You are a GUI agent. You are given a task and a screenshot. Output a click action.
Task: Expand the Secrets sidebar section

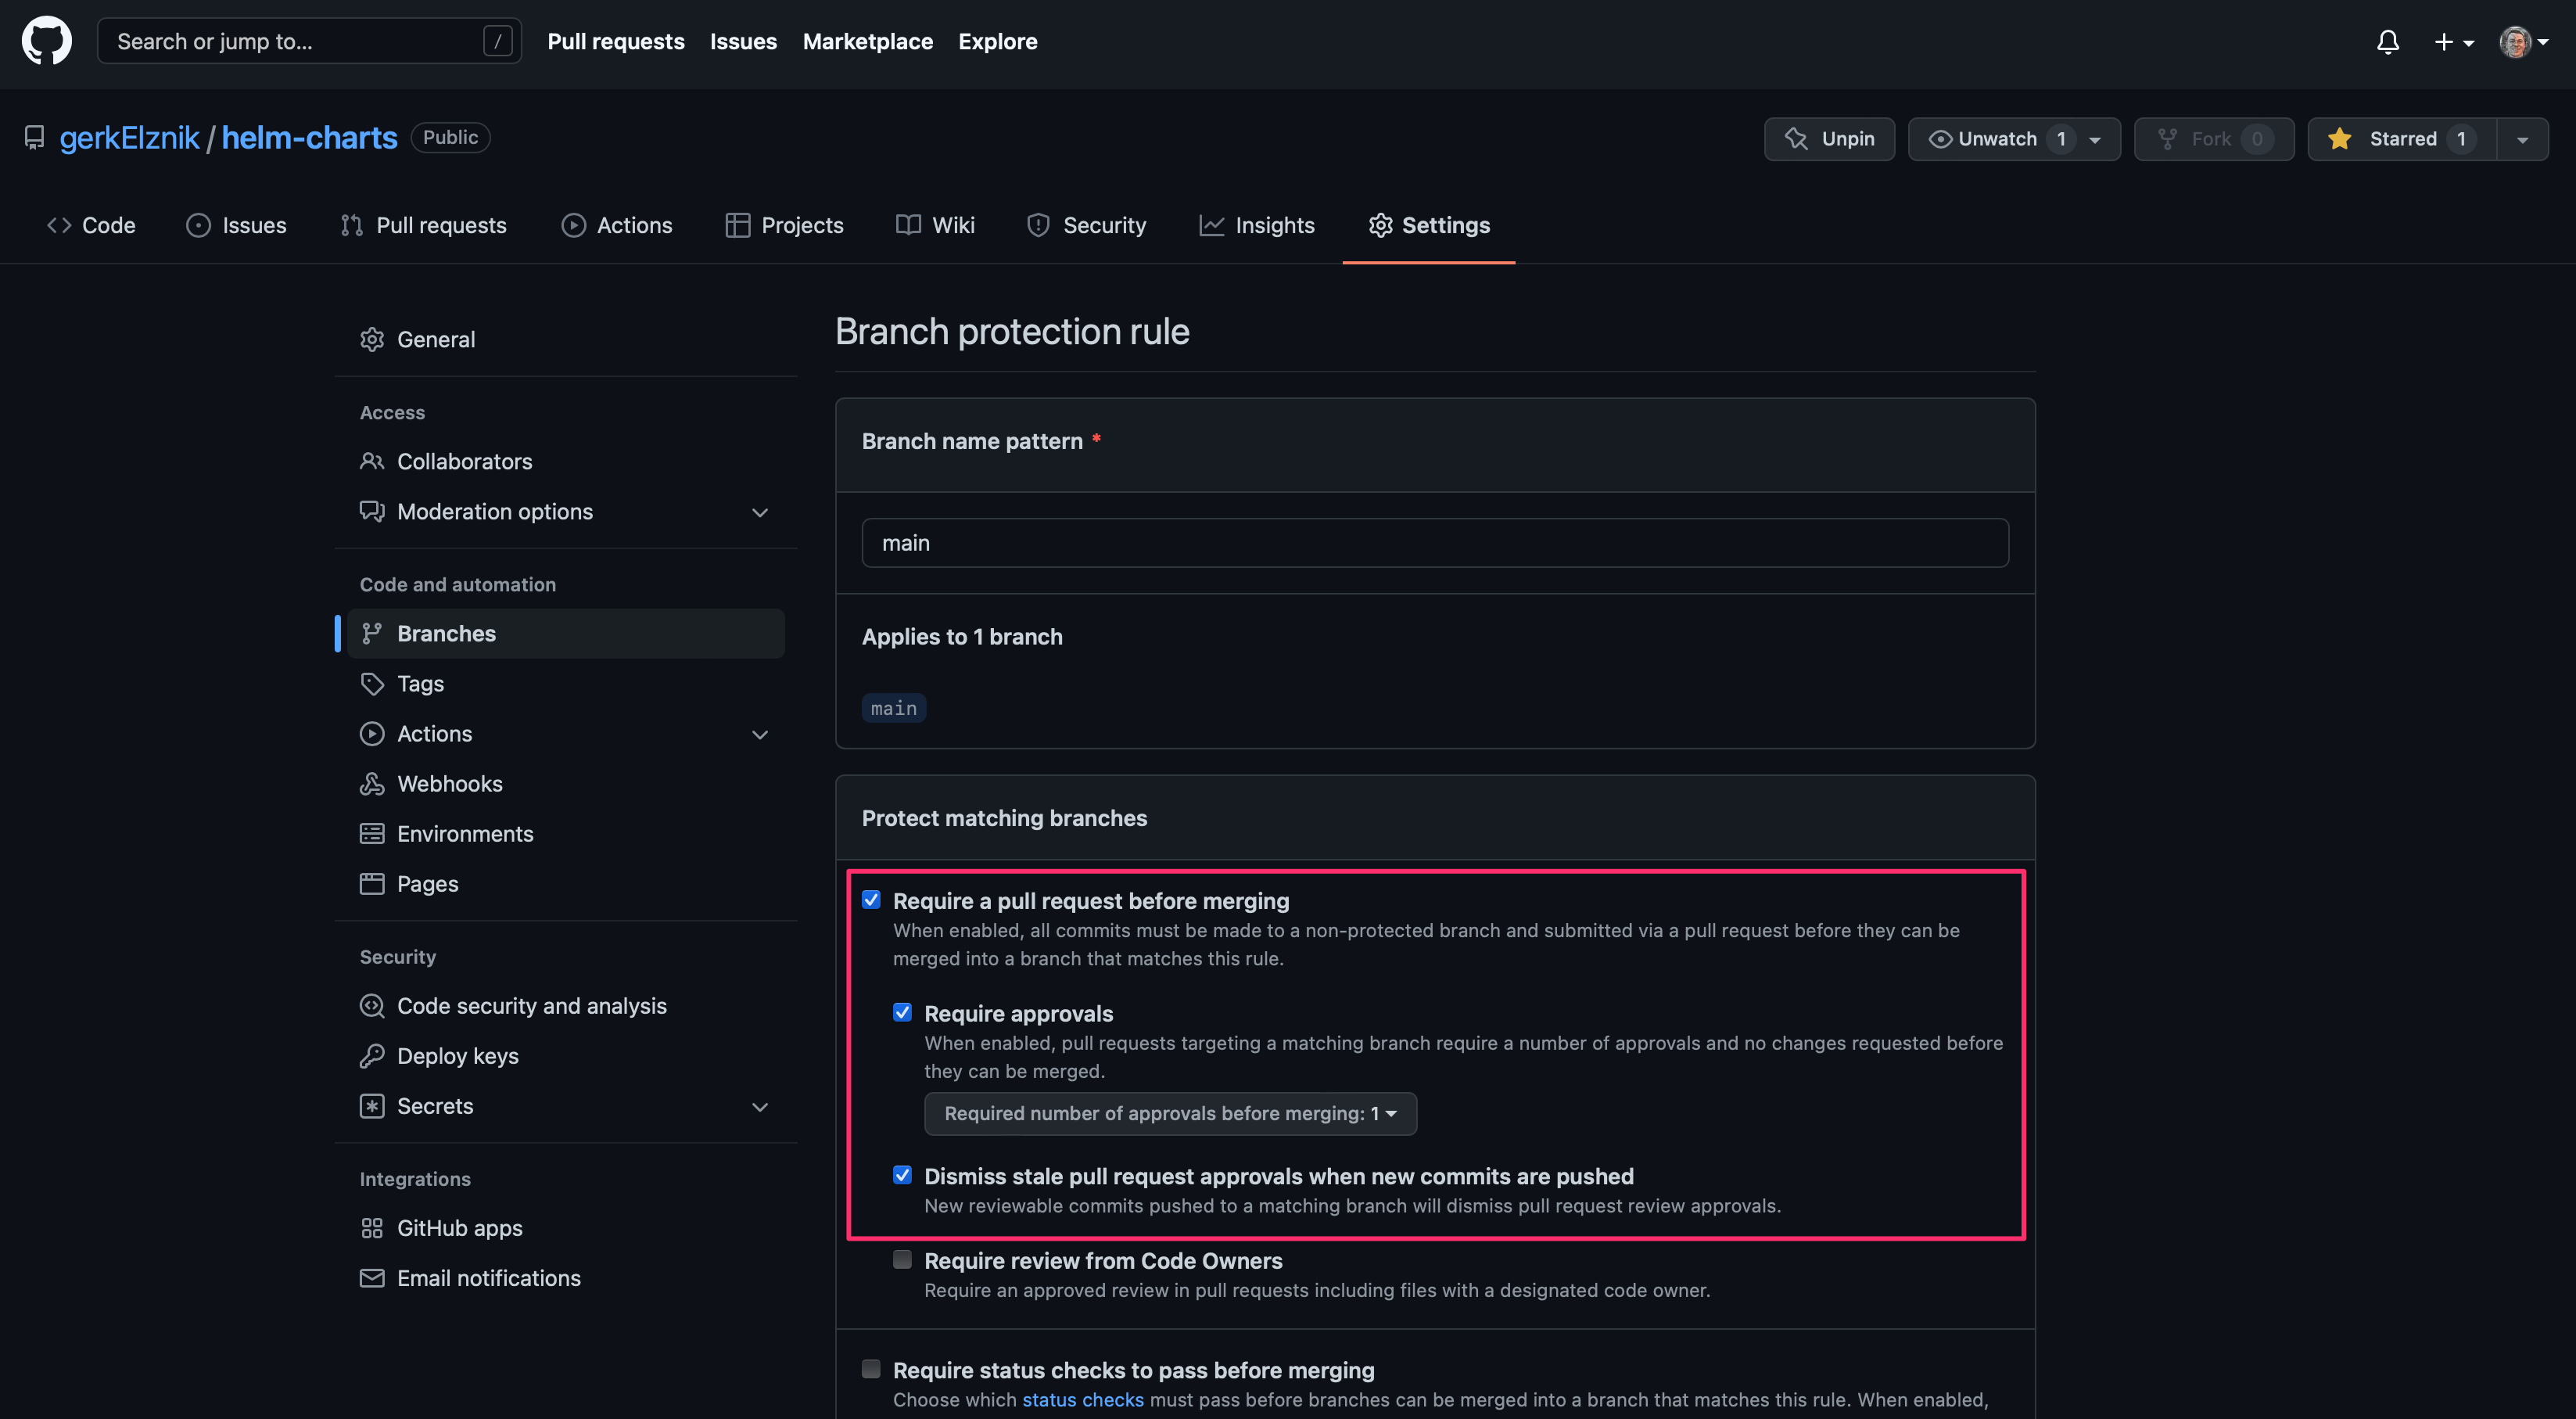tap(760, 1107)
